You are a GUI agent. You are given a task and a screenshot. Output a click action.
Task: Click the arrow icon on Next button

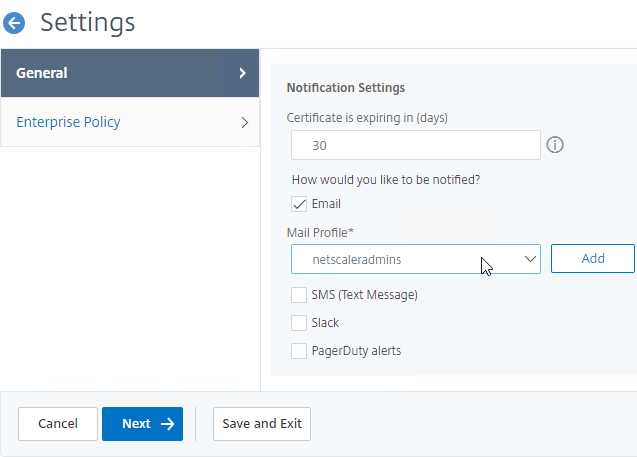pos(167,424)
